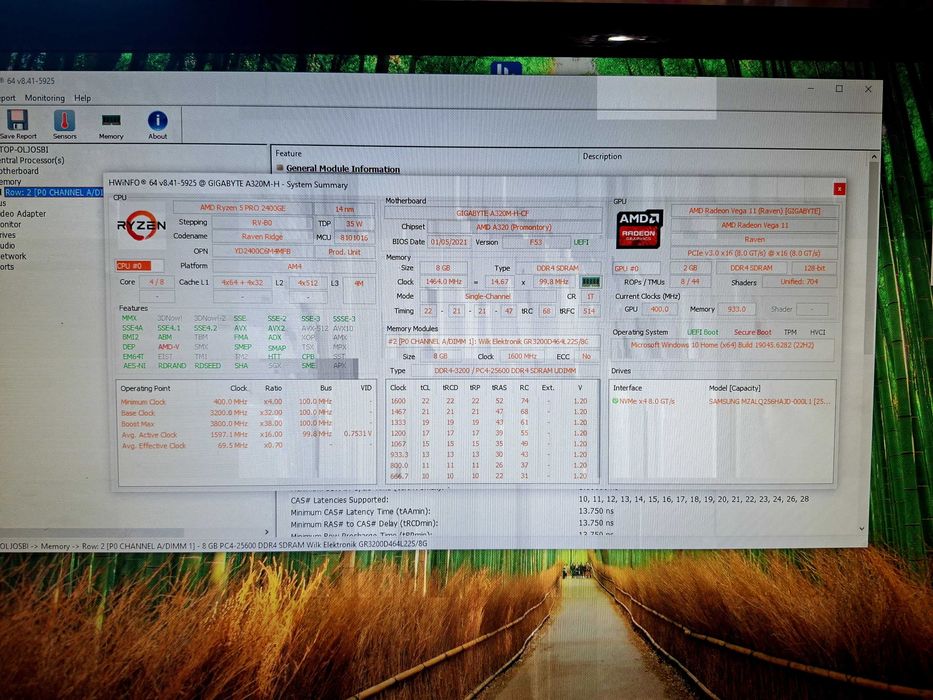This screenshot has width=933, height=700.
Task: Close the System Summary window with red X
Action: pos(839,189)
